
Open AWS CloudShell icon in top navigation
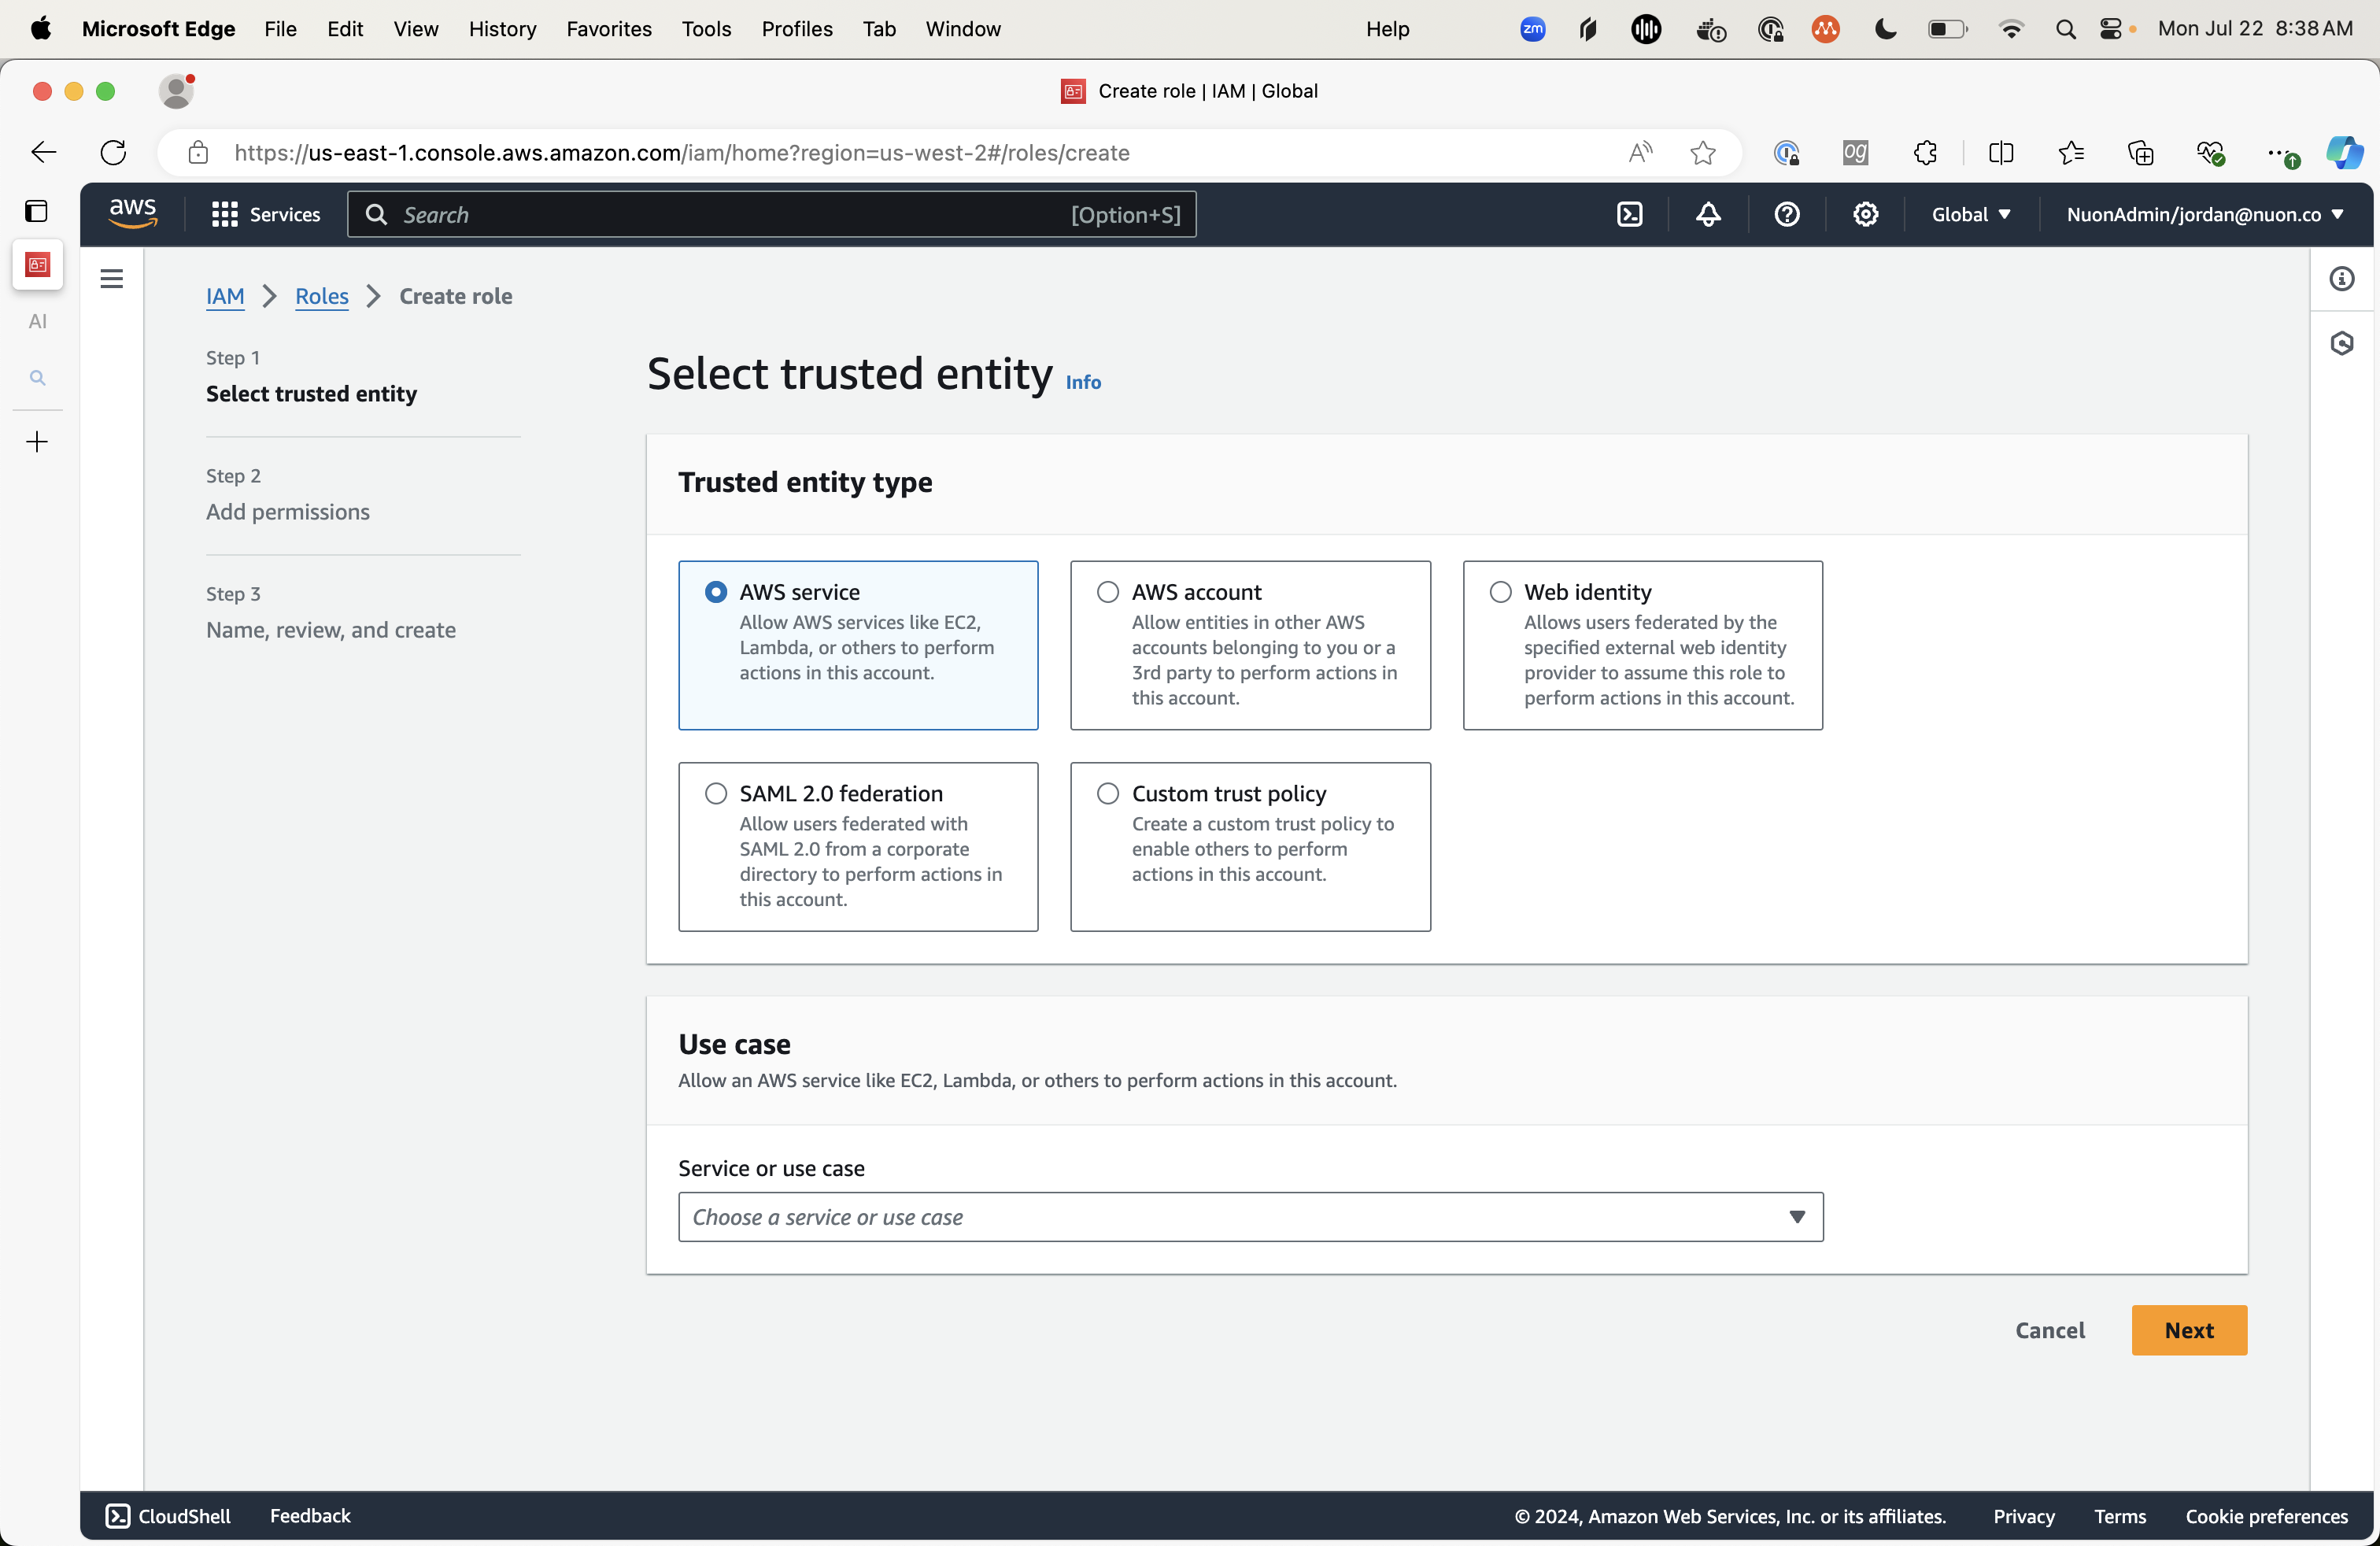coord(1629,214)
